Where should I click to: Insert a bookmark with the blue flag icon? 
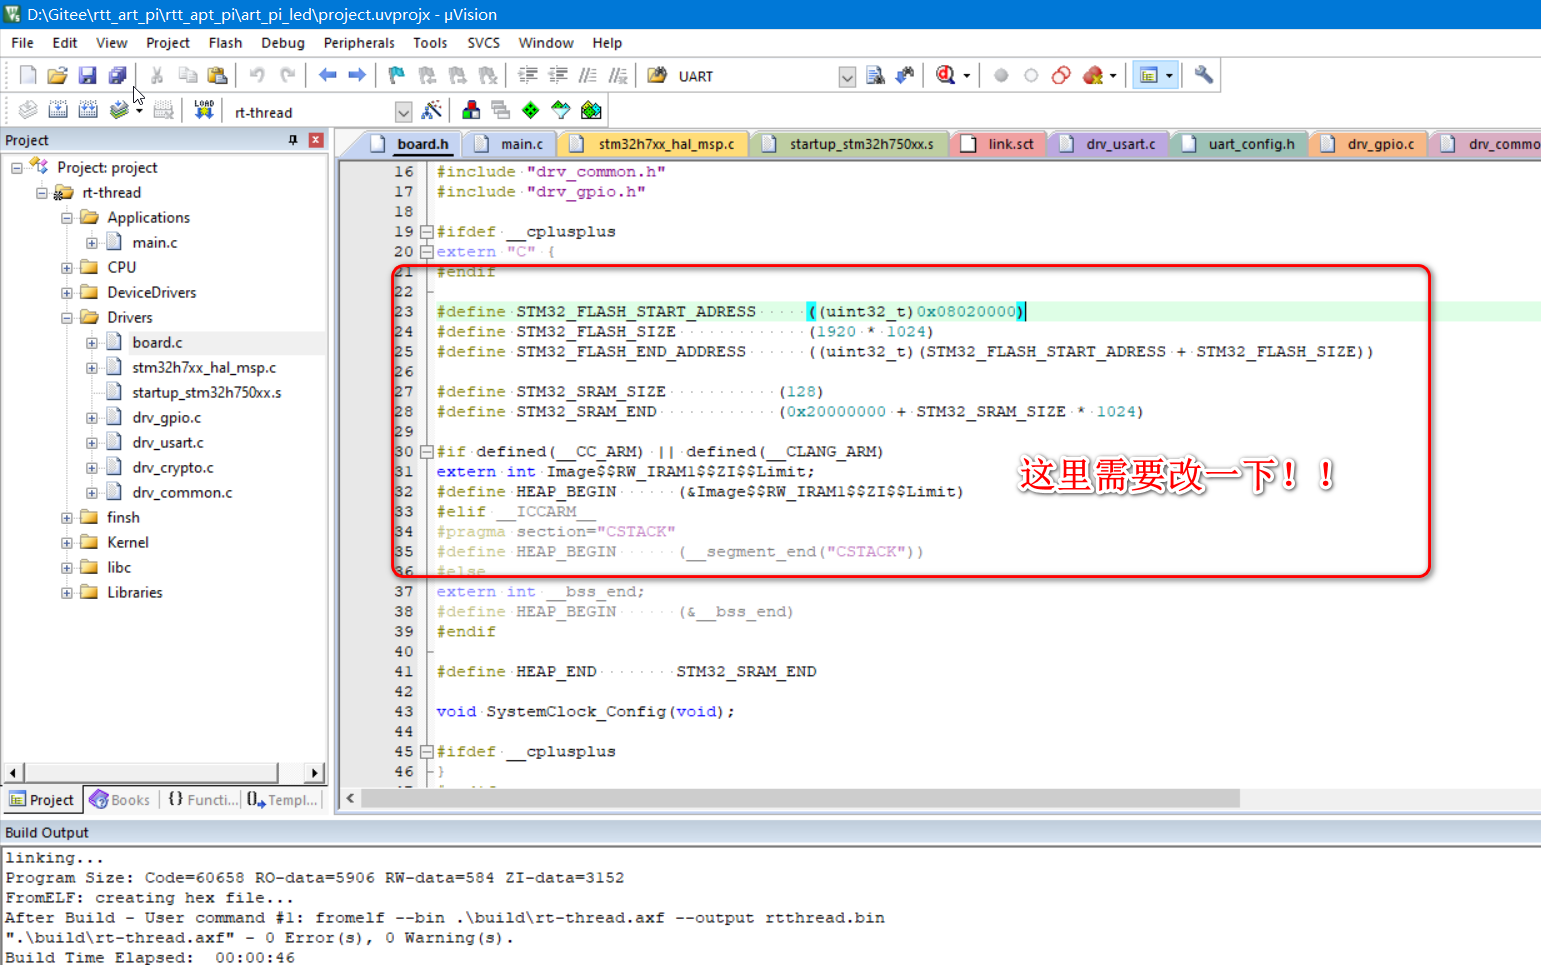[x=397, y=76]
